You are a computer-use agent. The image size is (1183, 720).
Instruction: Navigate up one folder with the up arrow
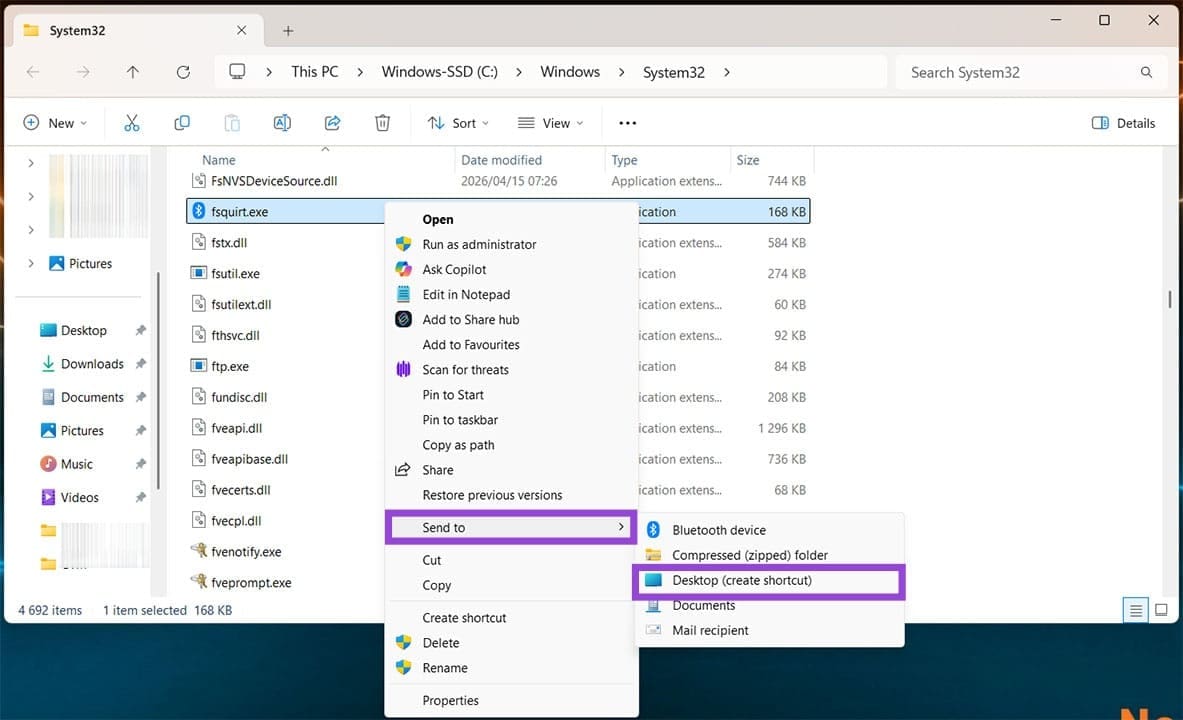[131, 71]
